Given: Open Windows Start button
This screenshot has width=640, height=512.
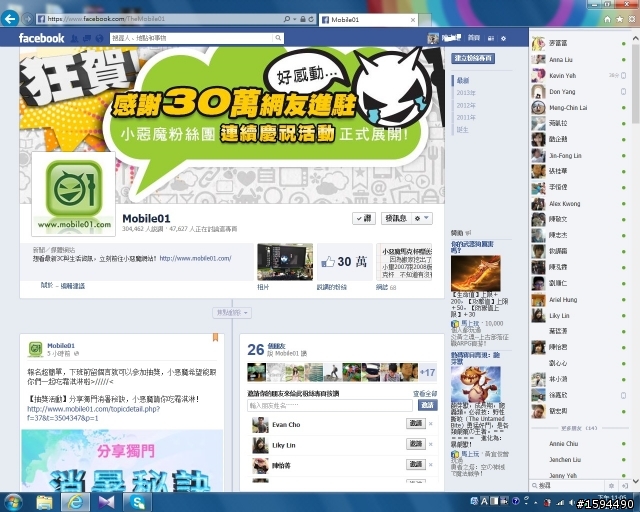Looking at the screenshot, I should point(13,502).
